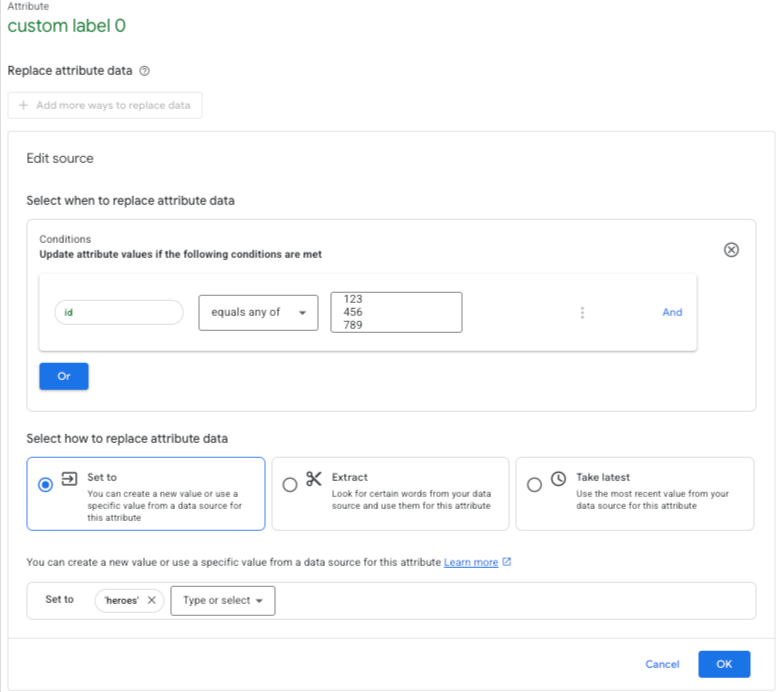779x692 pixels.
Task: Open the 'equals any of' operator dropdown
Action: click(258, 312)
